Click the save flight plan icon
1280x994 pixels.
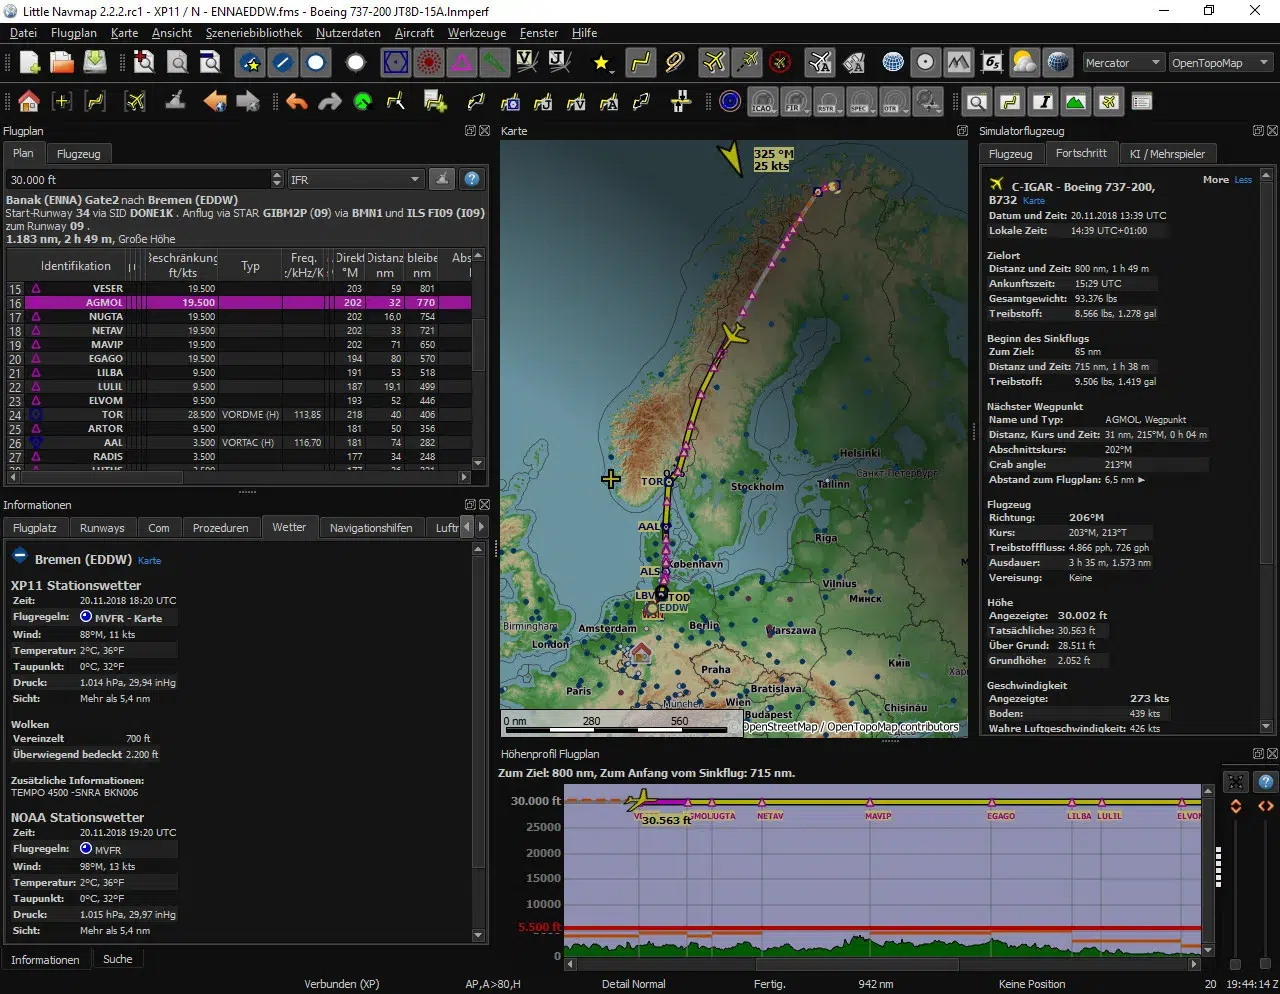click(x=95, y=63)
